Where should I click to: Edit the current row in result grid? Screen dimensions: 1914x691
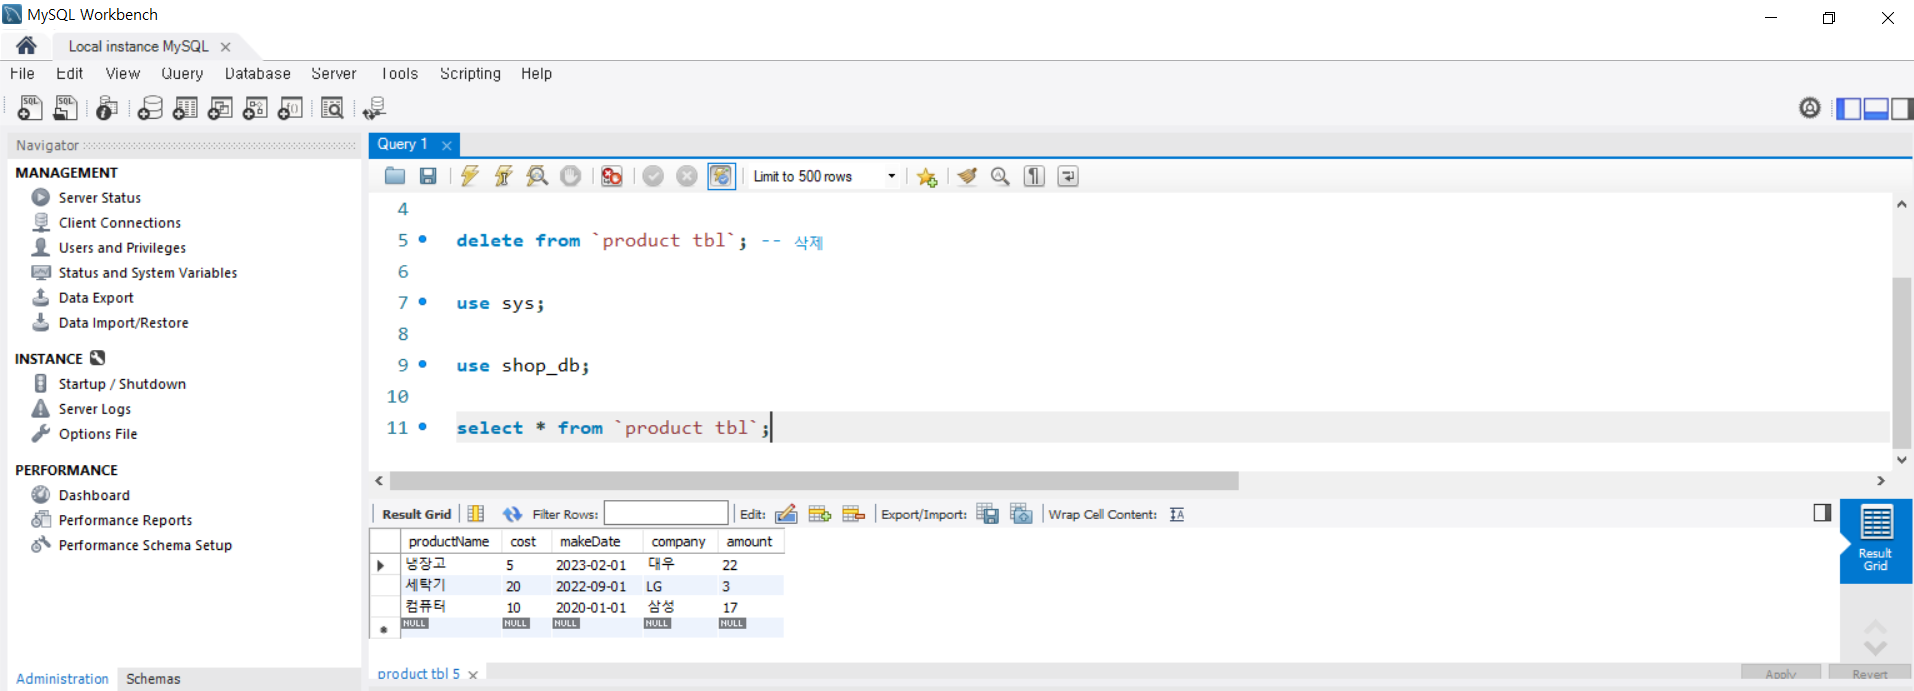click(x=786, y=514)
